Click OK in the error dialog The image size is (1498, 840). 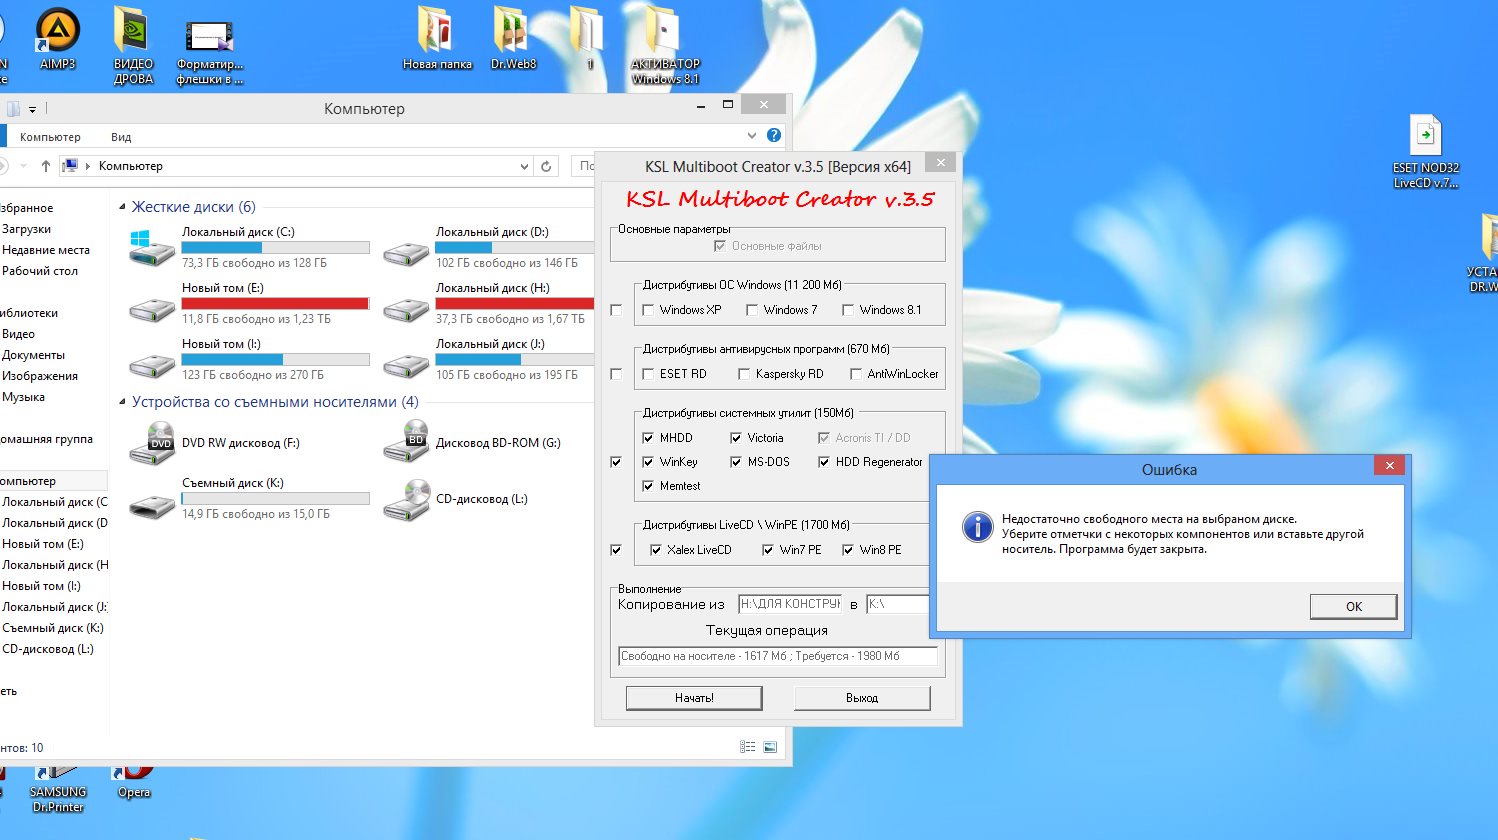[x=1353, y=606]
